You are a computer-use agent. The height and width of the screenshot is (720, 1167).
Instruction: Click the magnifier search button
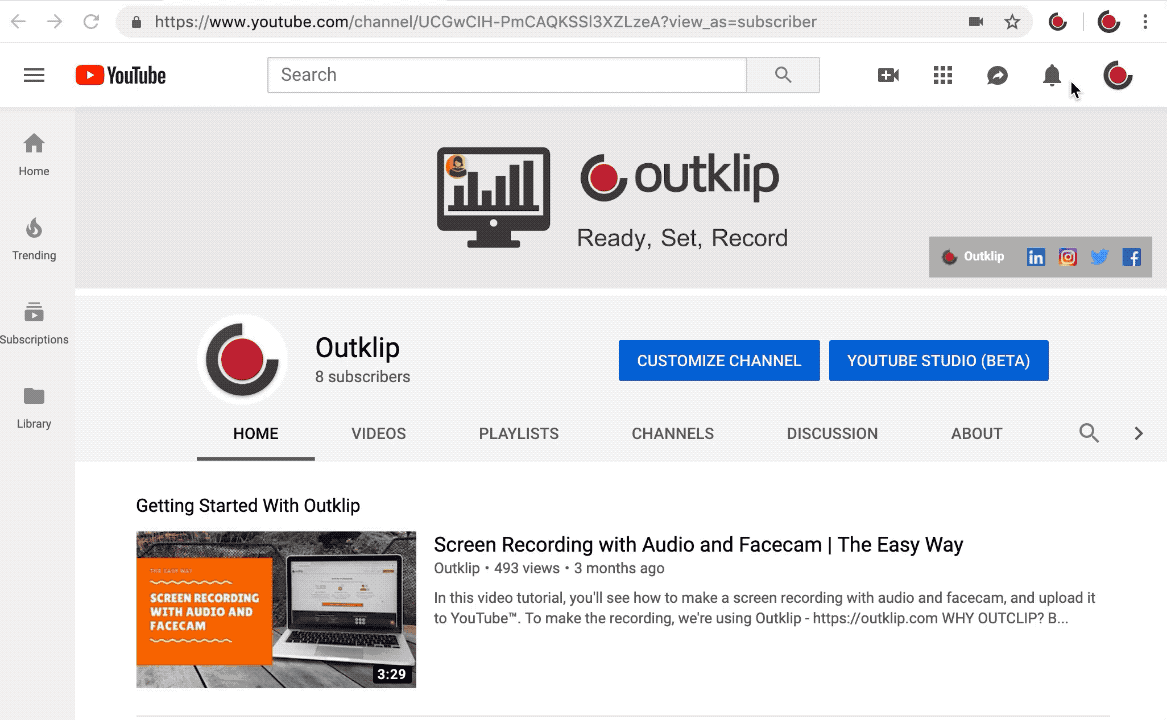(783, 75)
